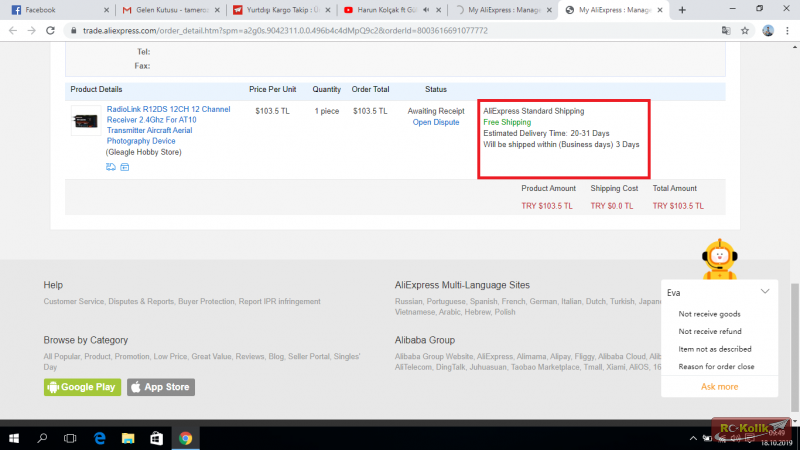The image size is (800, 450).
Task: Open the Chrome three-dot menu
Action: (x=787, y=31)
